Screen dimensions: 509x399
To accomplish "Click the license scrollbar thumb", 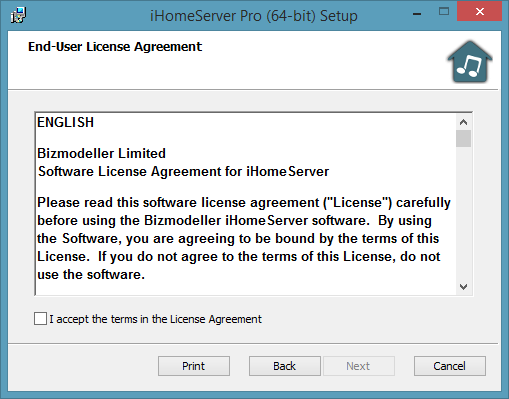I will pyautogui.click(x=463, y=139).
